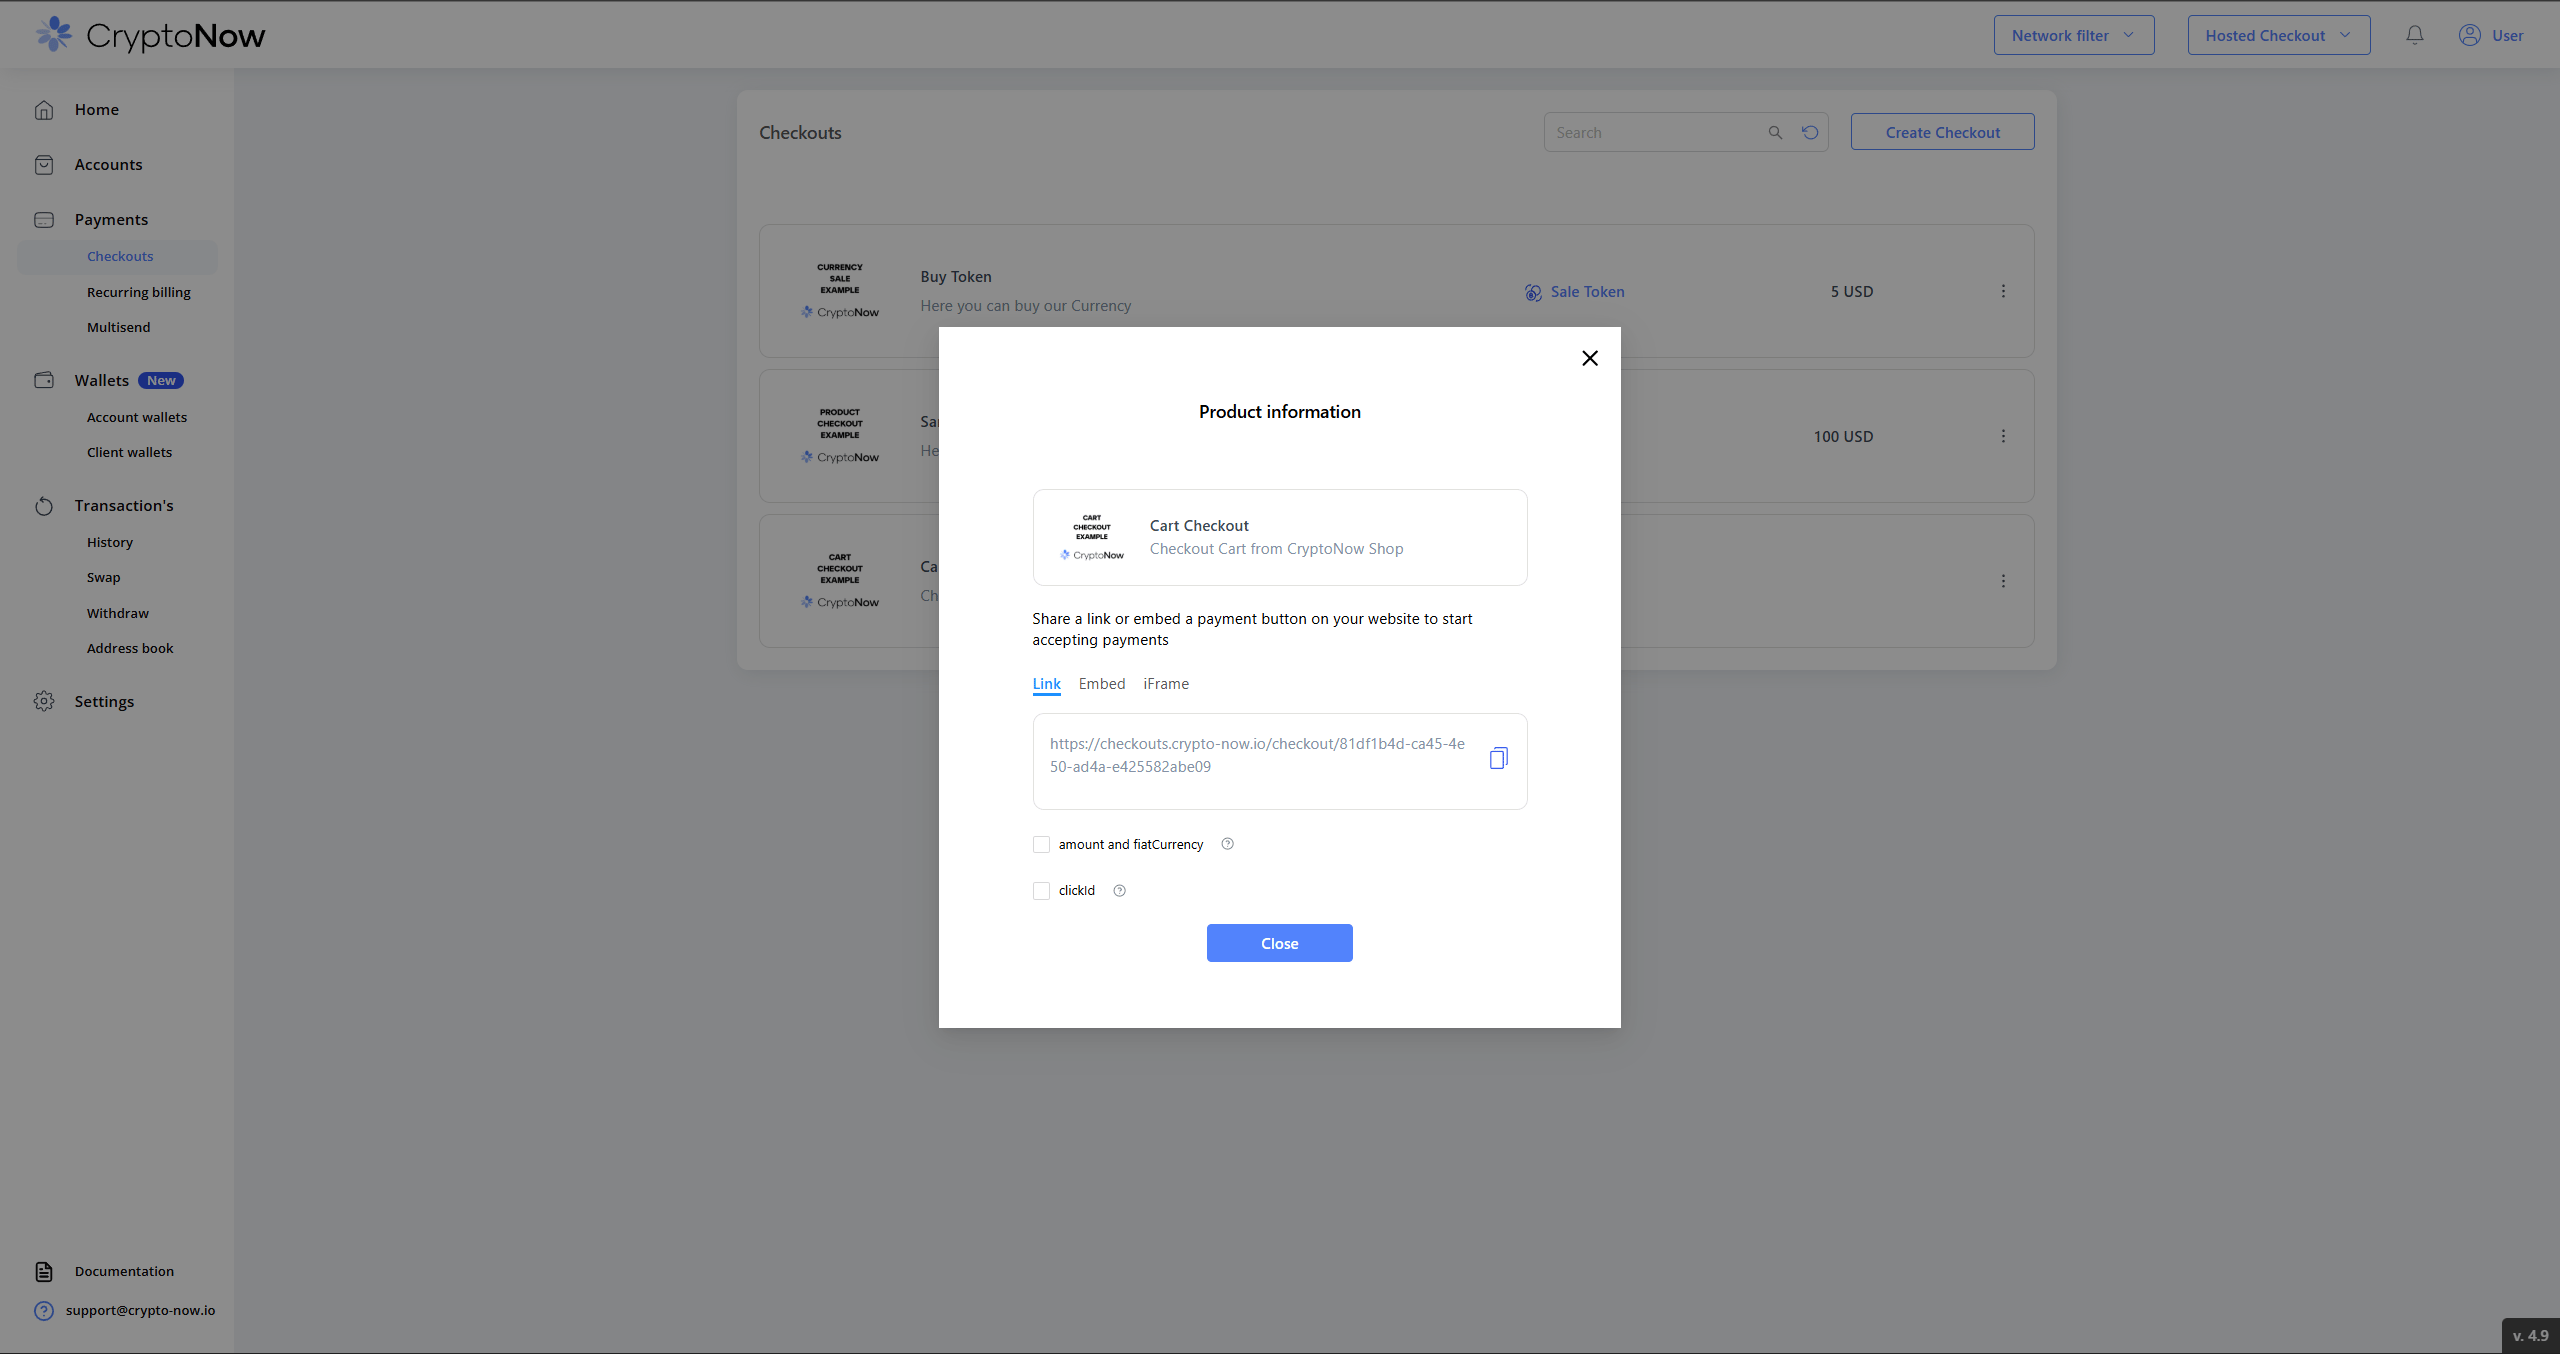Click the Transaction's history clock icon
2560x1354 pixels.
[x=44, y=506]
